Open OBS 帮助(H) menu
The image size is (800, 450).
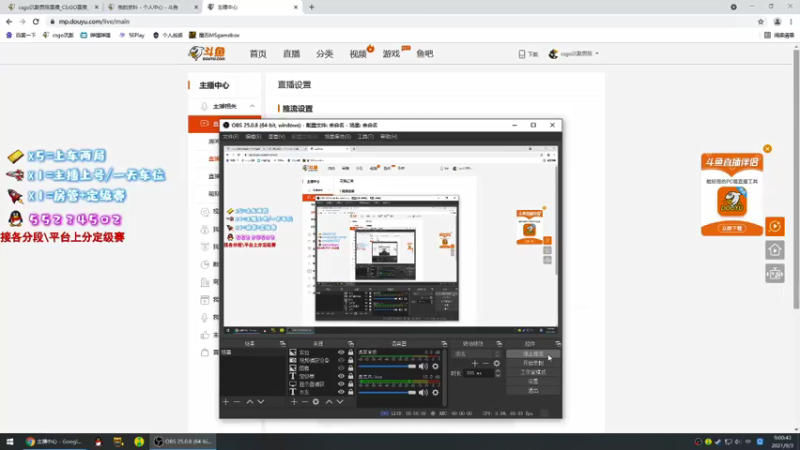tap(389, 137)
